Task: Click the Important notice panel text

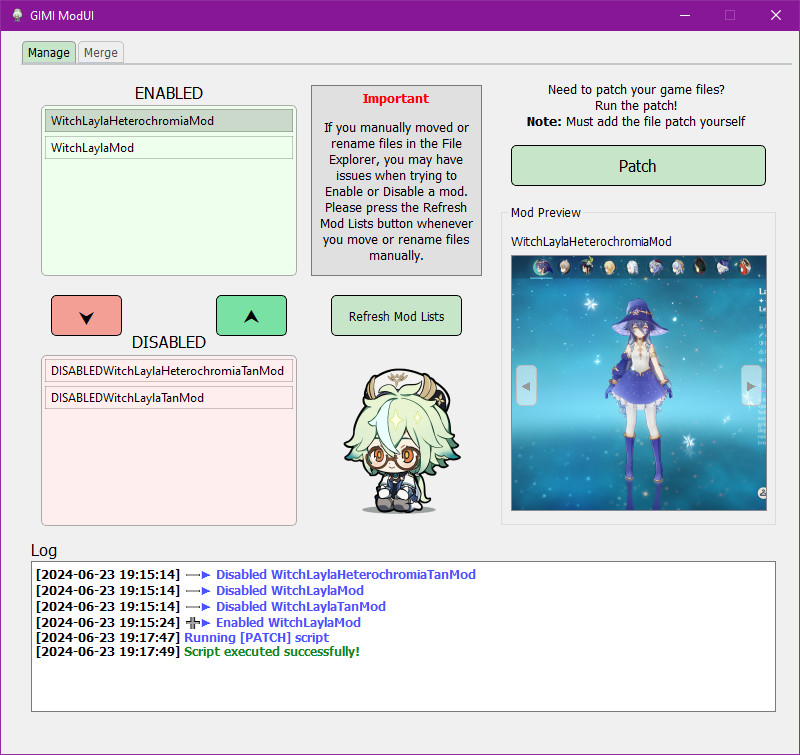Action: pos(396,180)
